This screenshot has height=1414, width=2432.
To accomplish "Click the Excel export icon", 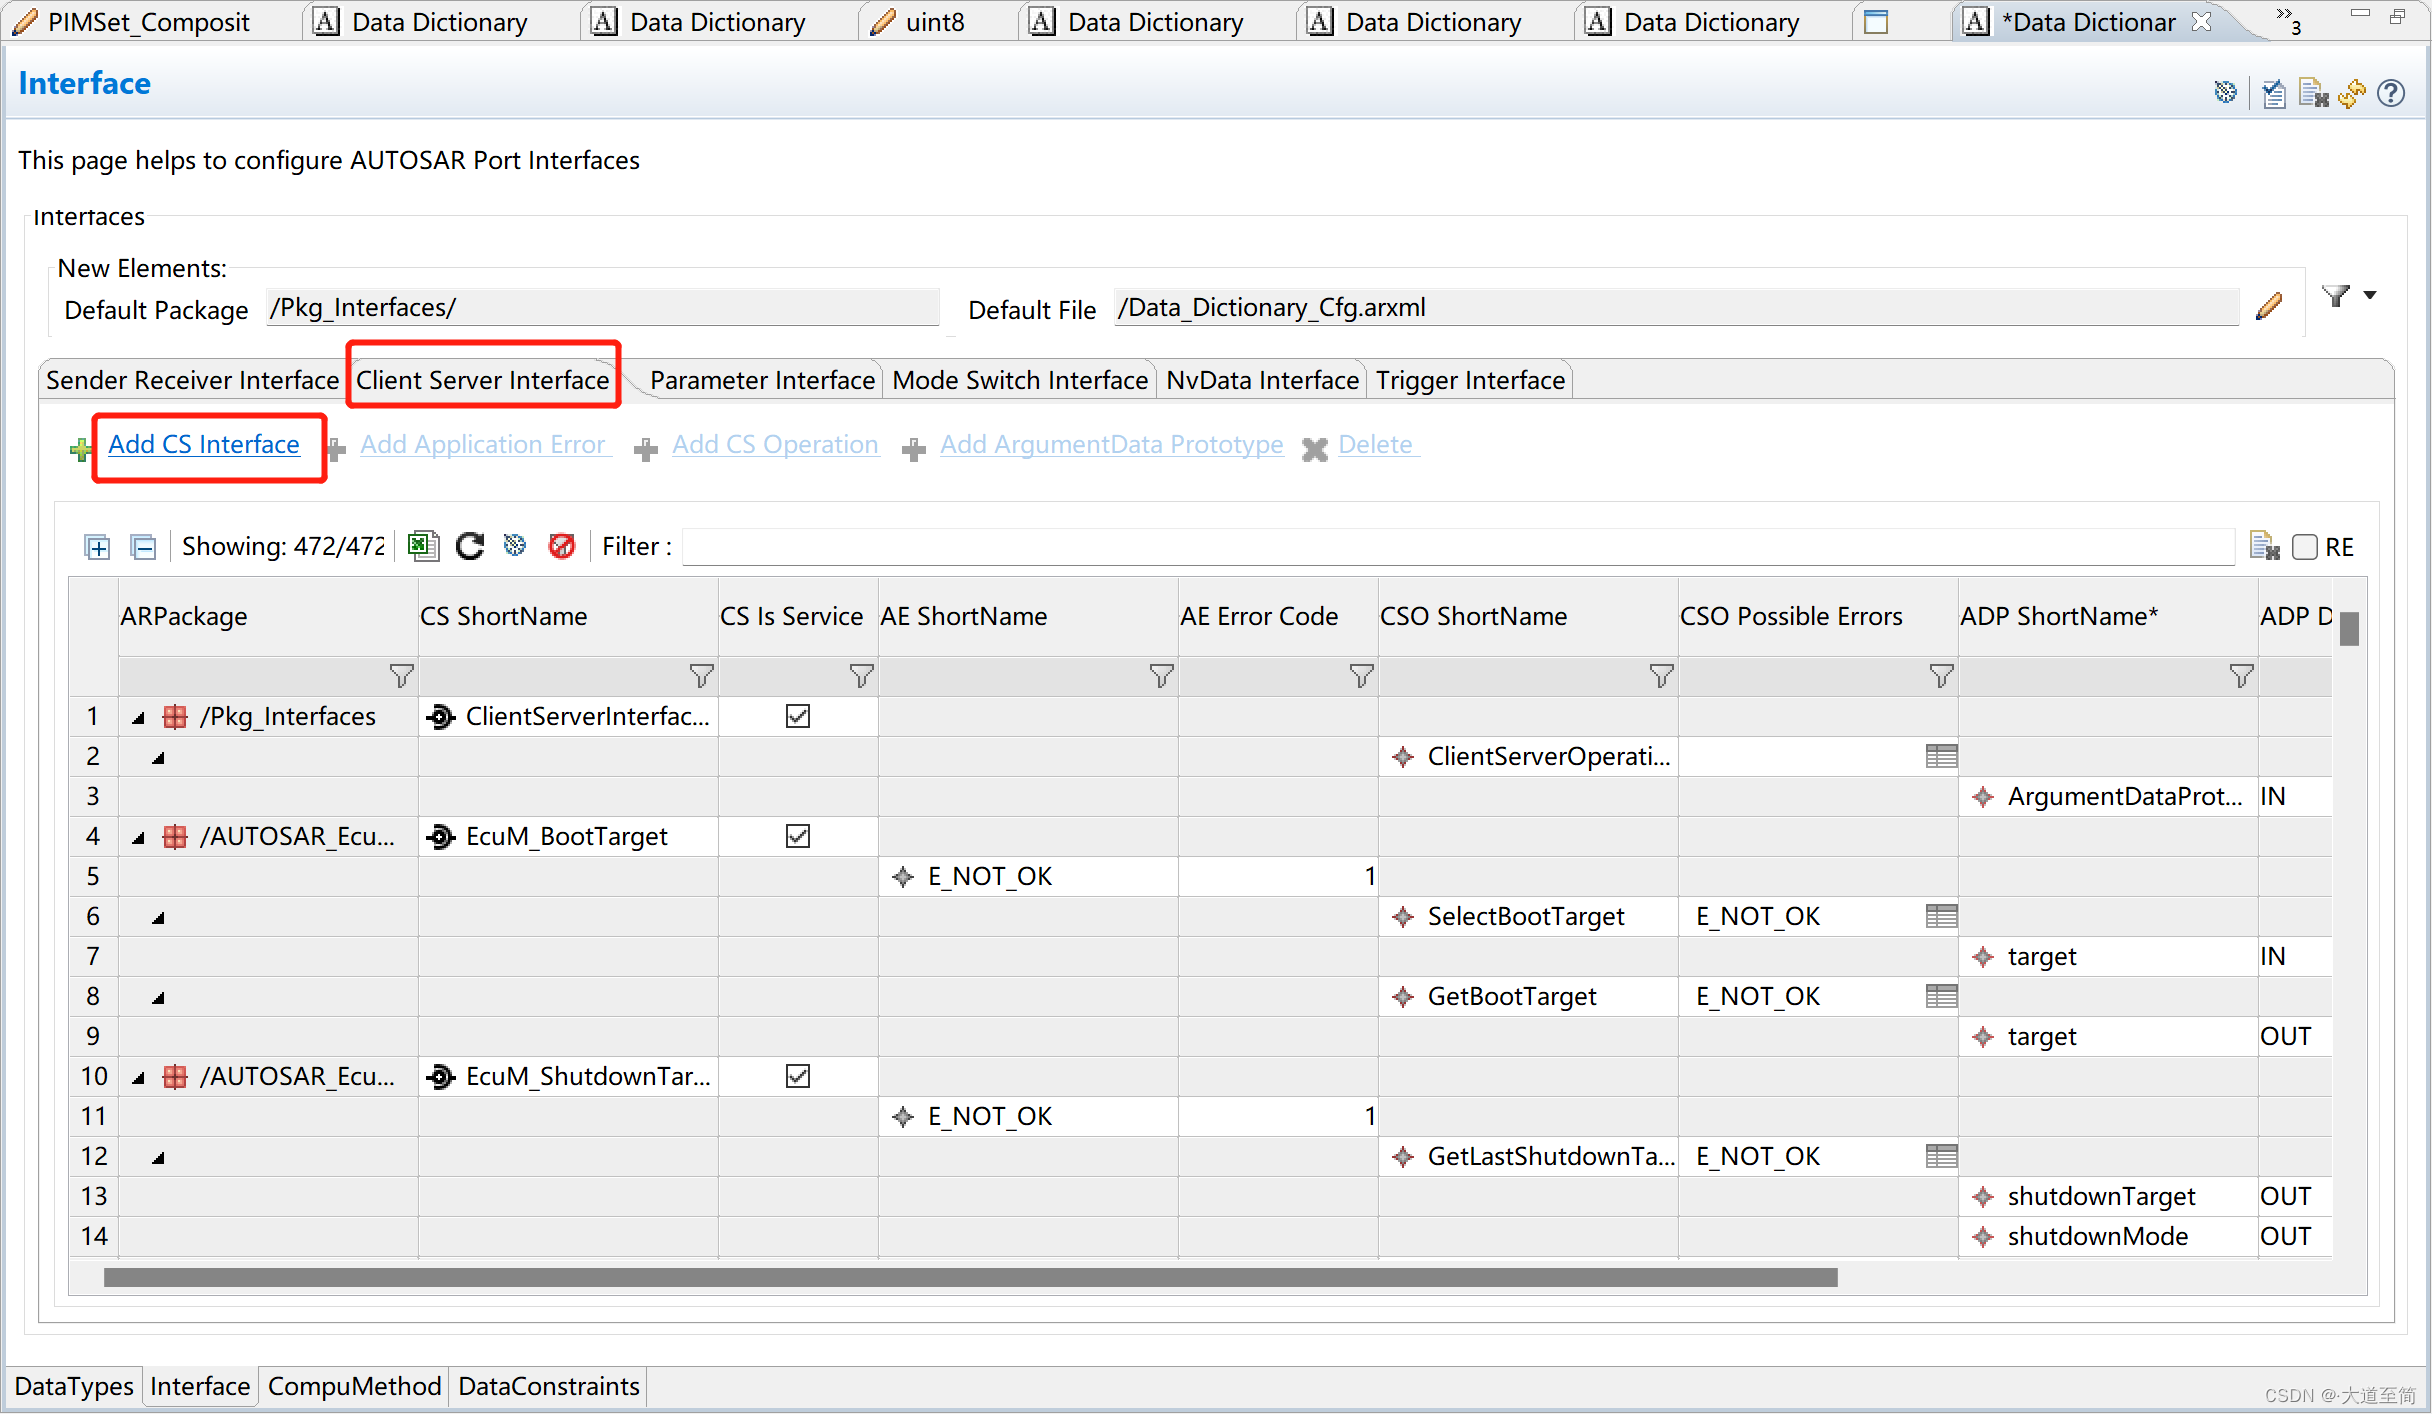I will 423,546.
